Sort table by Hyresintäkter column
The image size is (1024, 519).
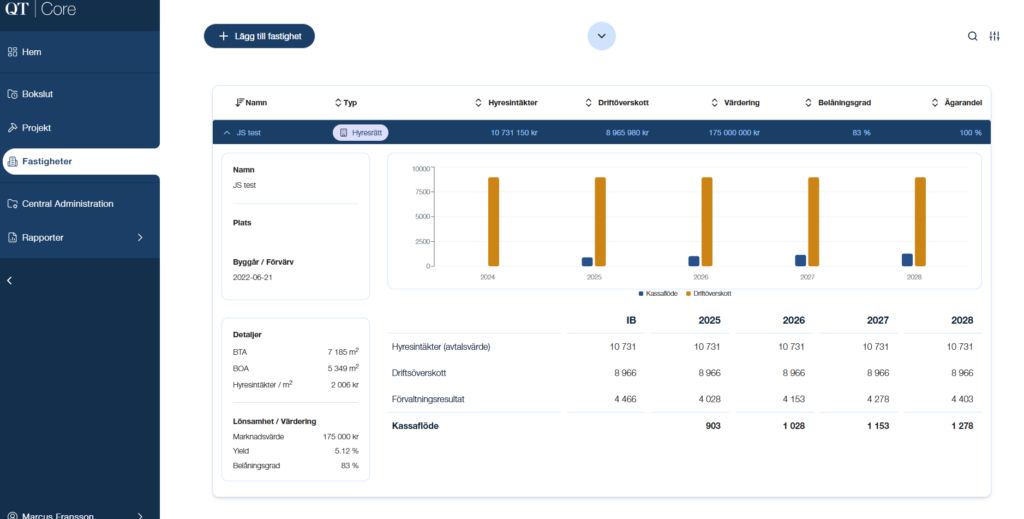(511, 103)
